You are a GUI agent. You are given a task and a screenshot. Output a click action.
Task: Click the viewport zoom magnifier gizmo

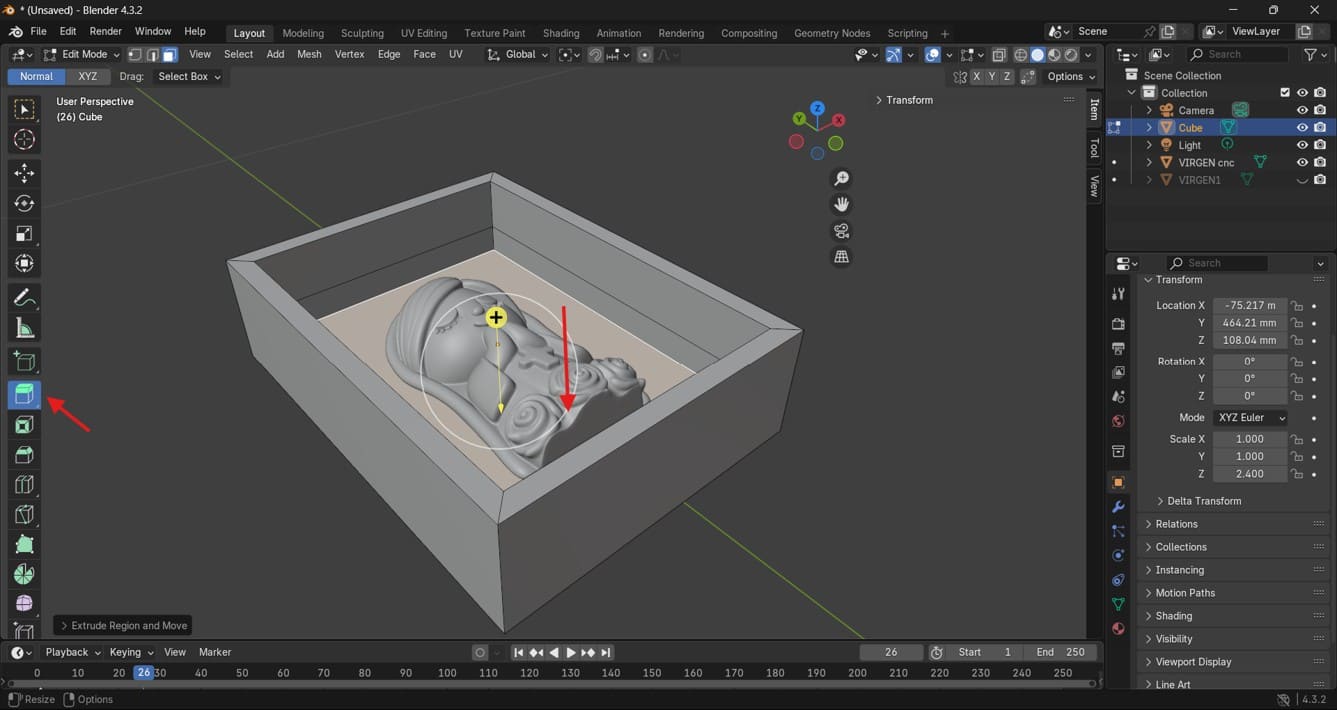click(842, 178)
